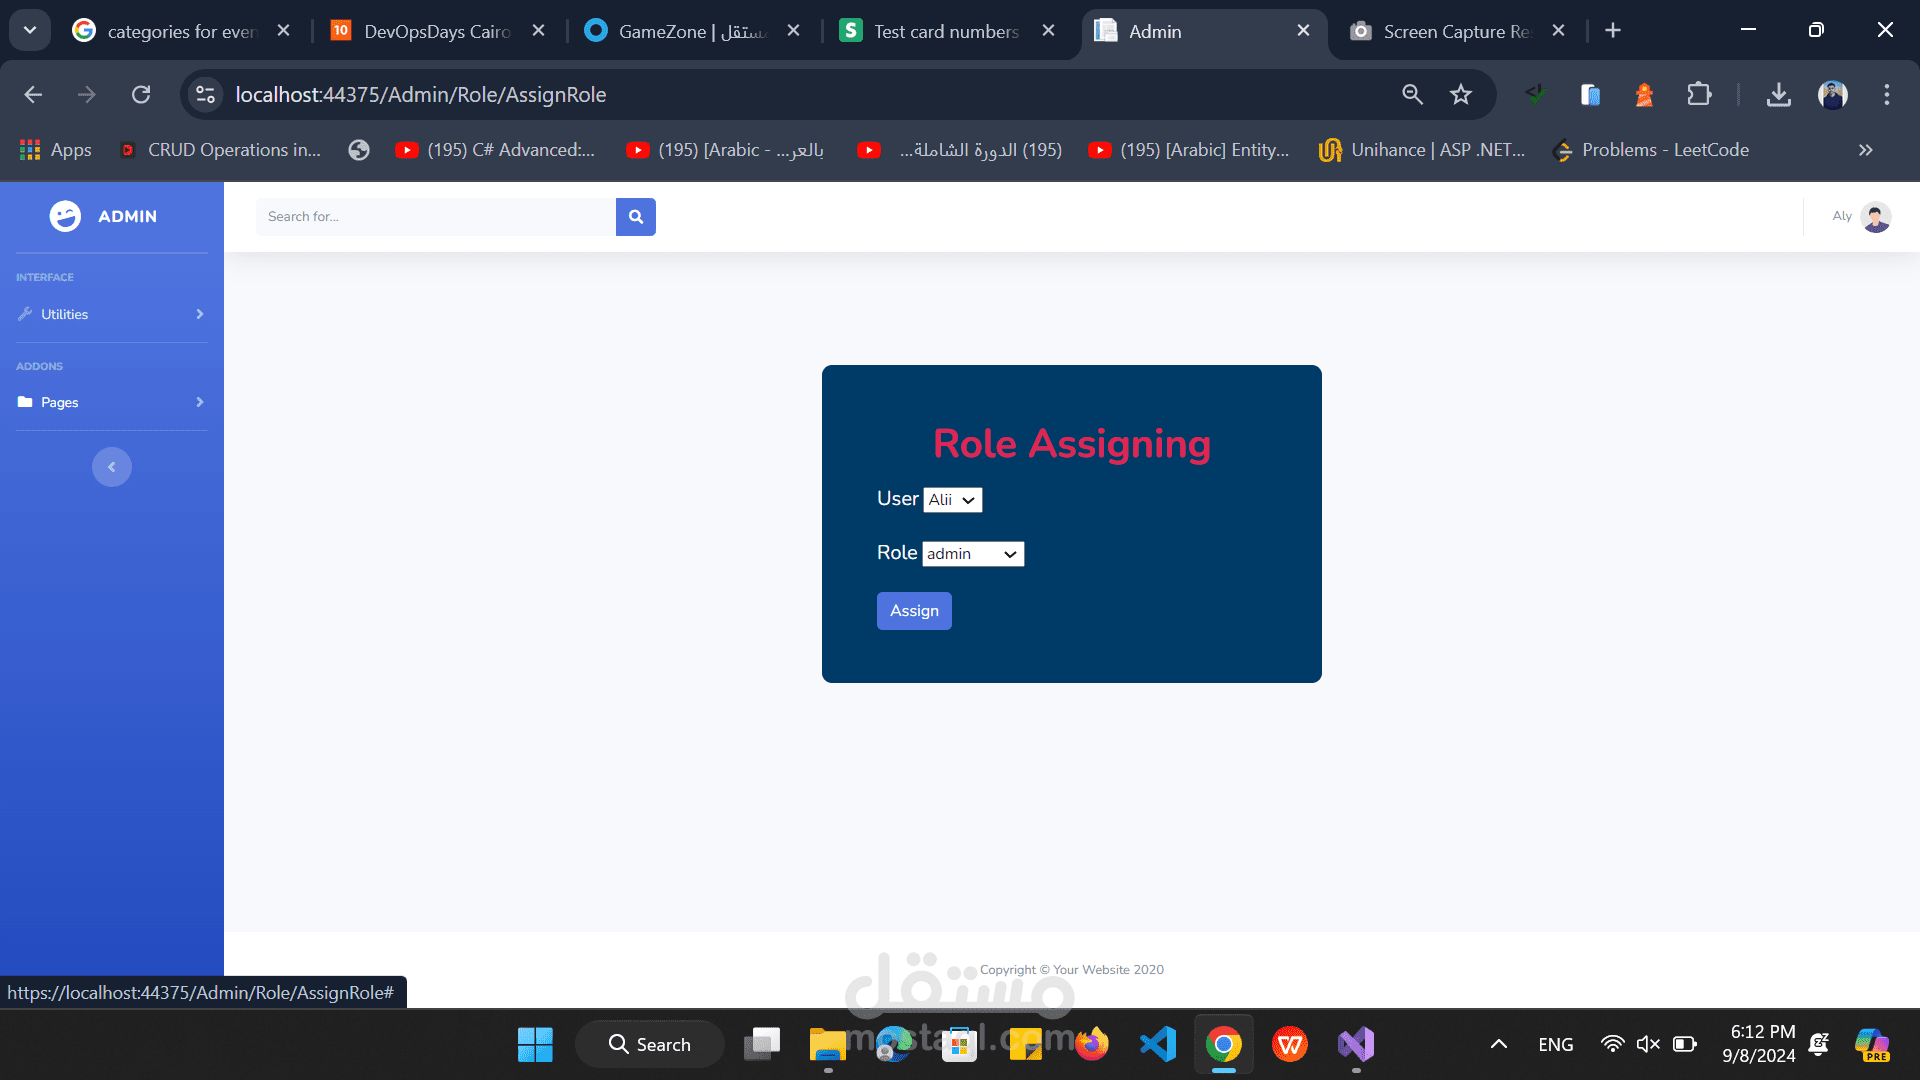This screenshot has width=1920, height=1080.
Task: Click the blue search magnifier button
Action: pyautogui.click(x=635, y=217)
